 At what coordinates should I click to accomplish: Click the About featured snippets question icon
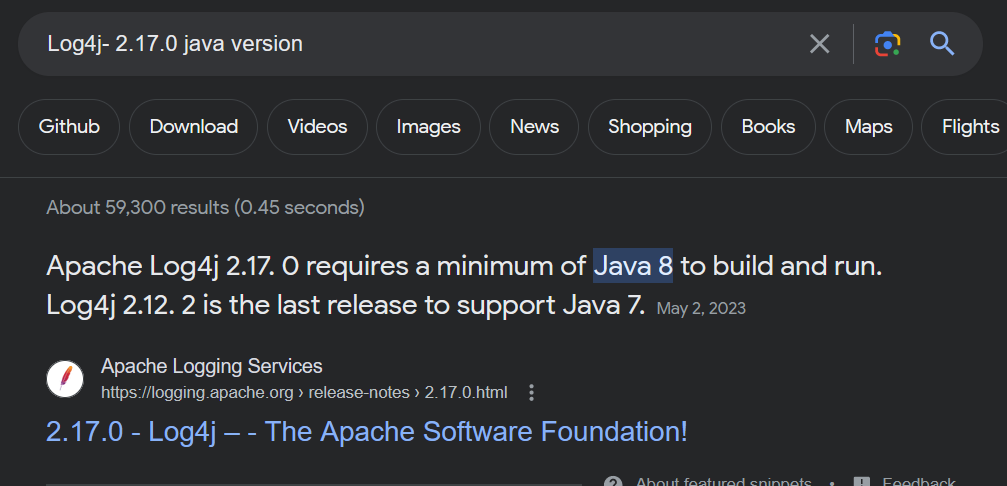614,481
